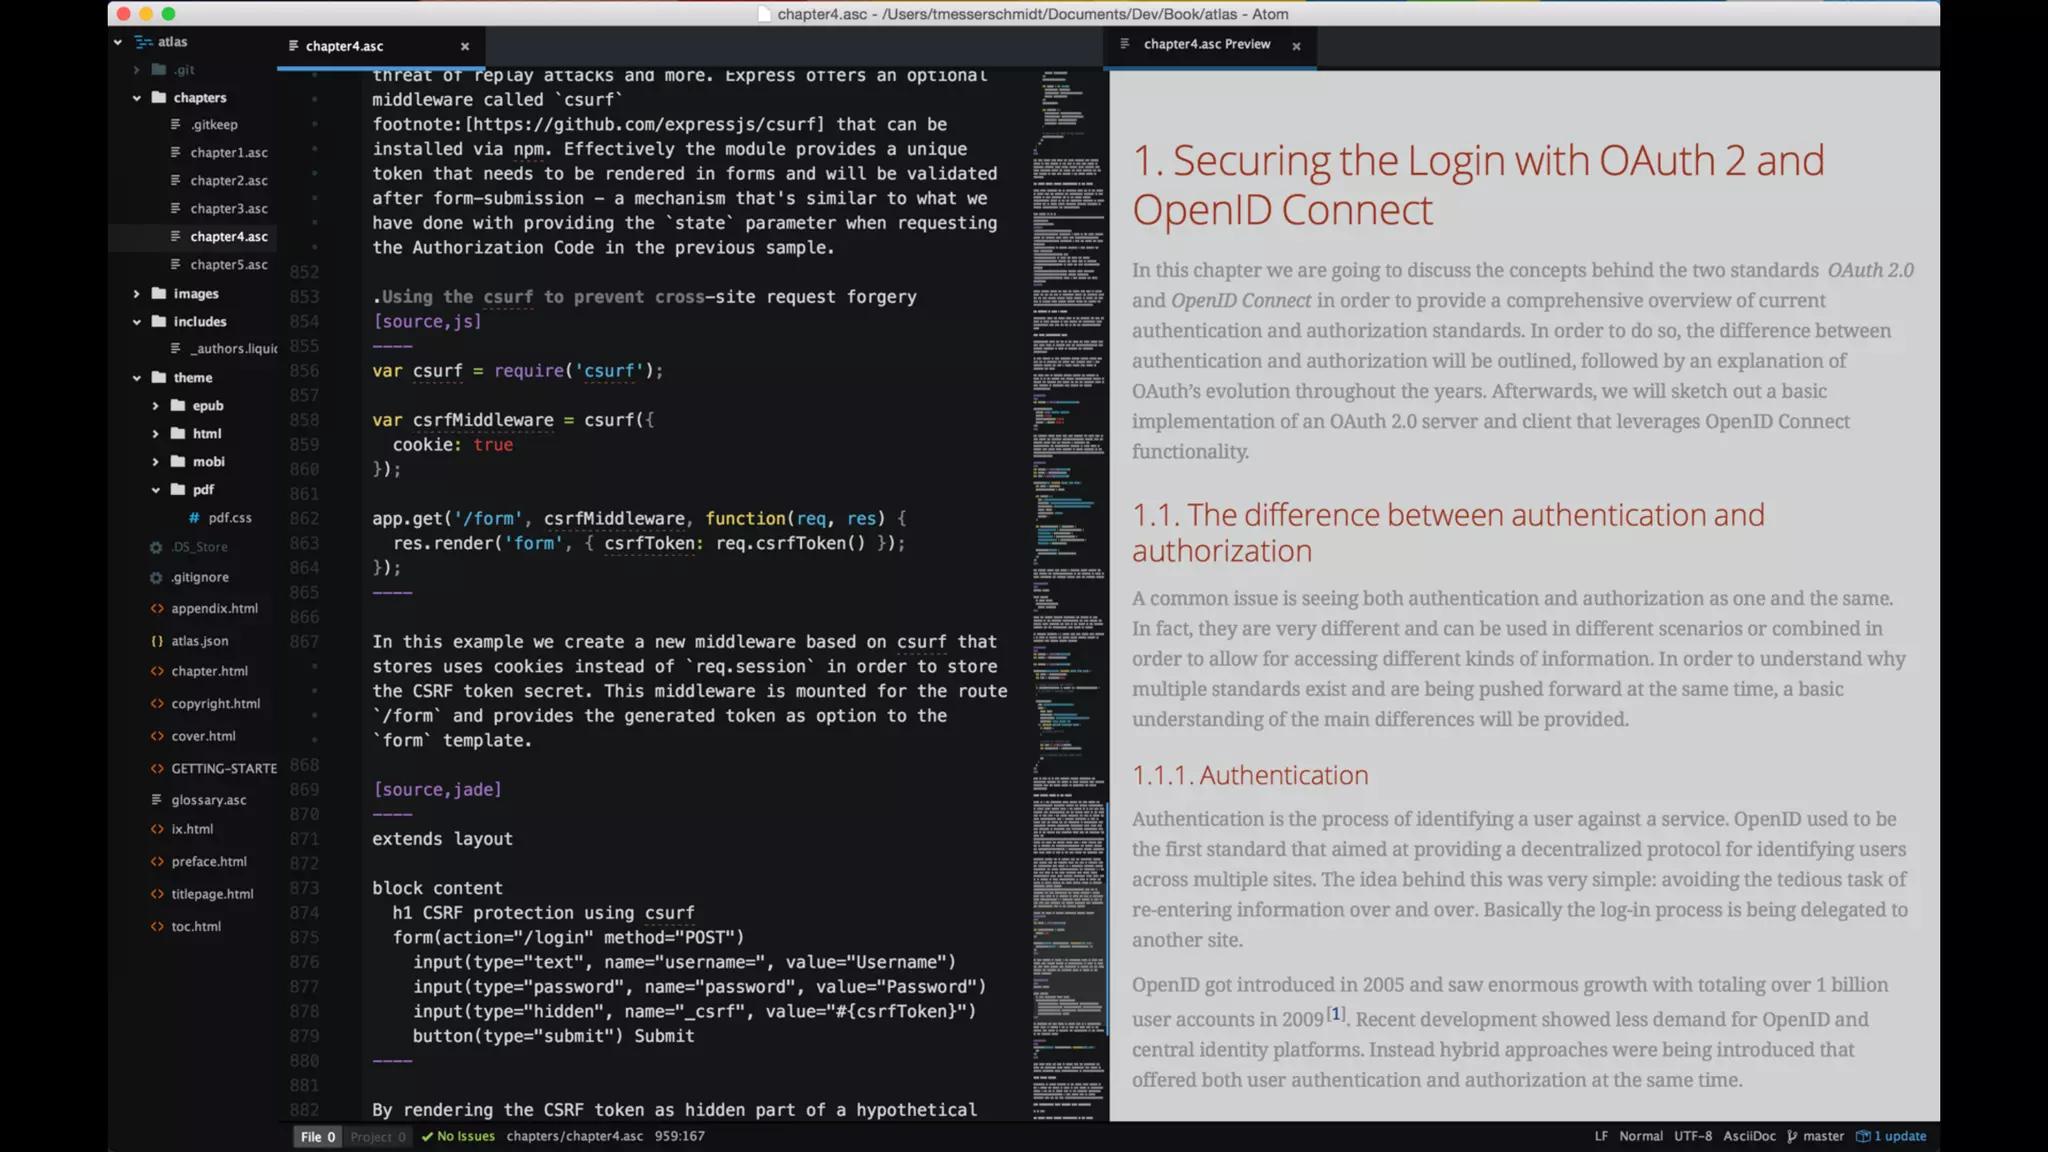Expand the .git folder
2048x1152 pixels.
point(137,70)
